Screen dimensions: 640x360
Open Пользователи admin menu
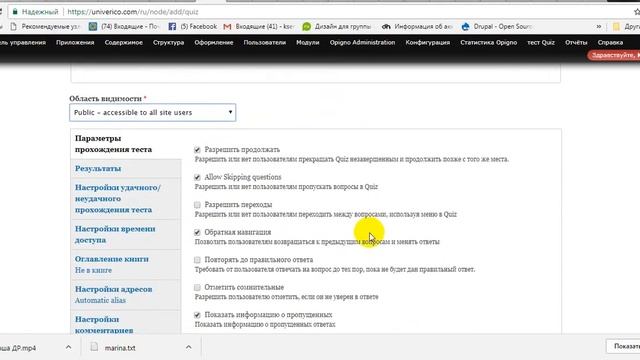[x=264, y=42]
